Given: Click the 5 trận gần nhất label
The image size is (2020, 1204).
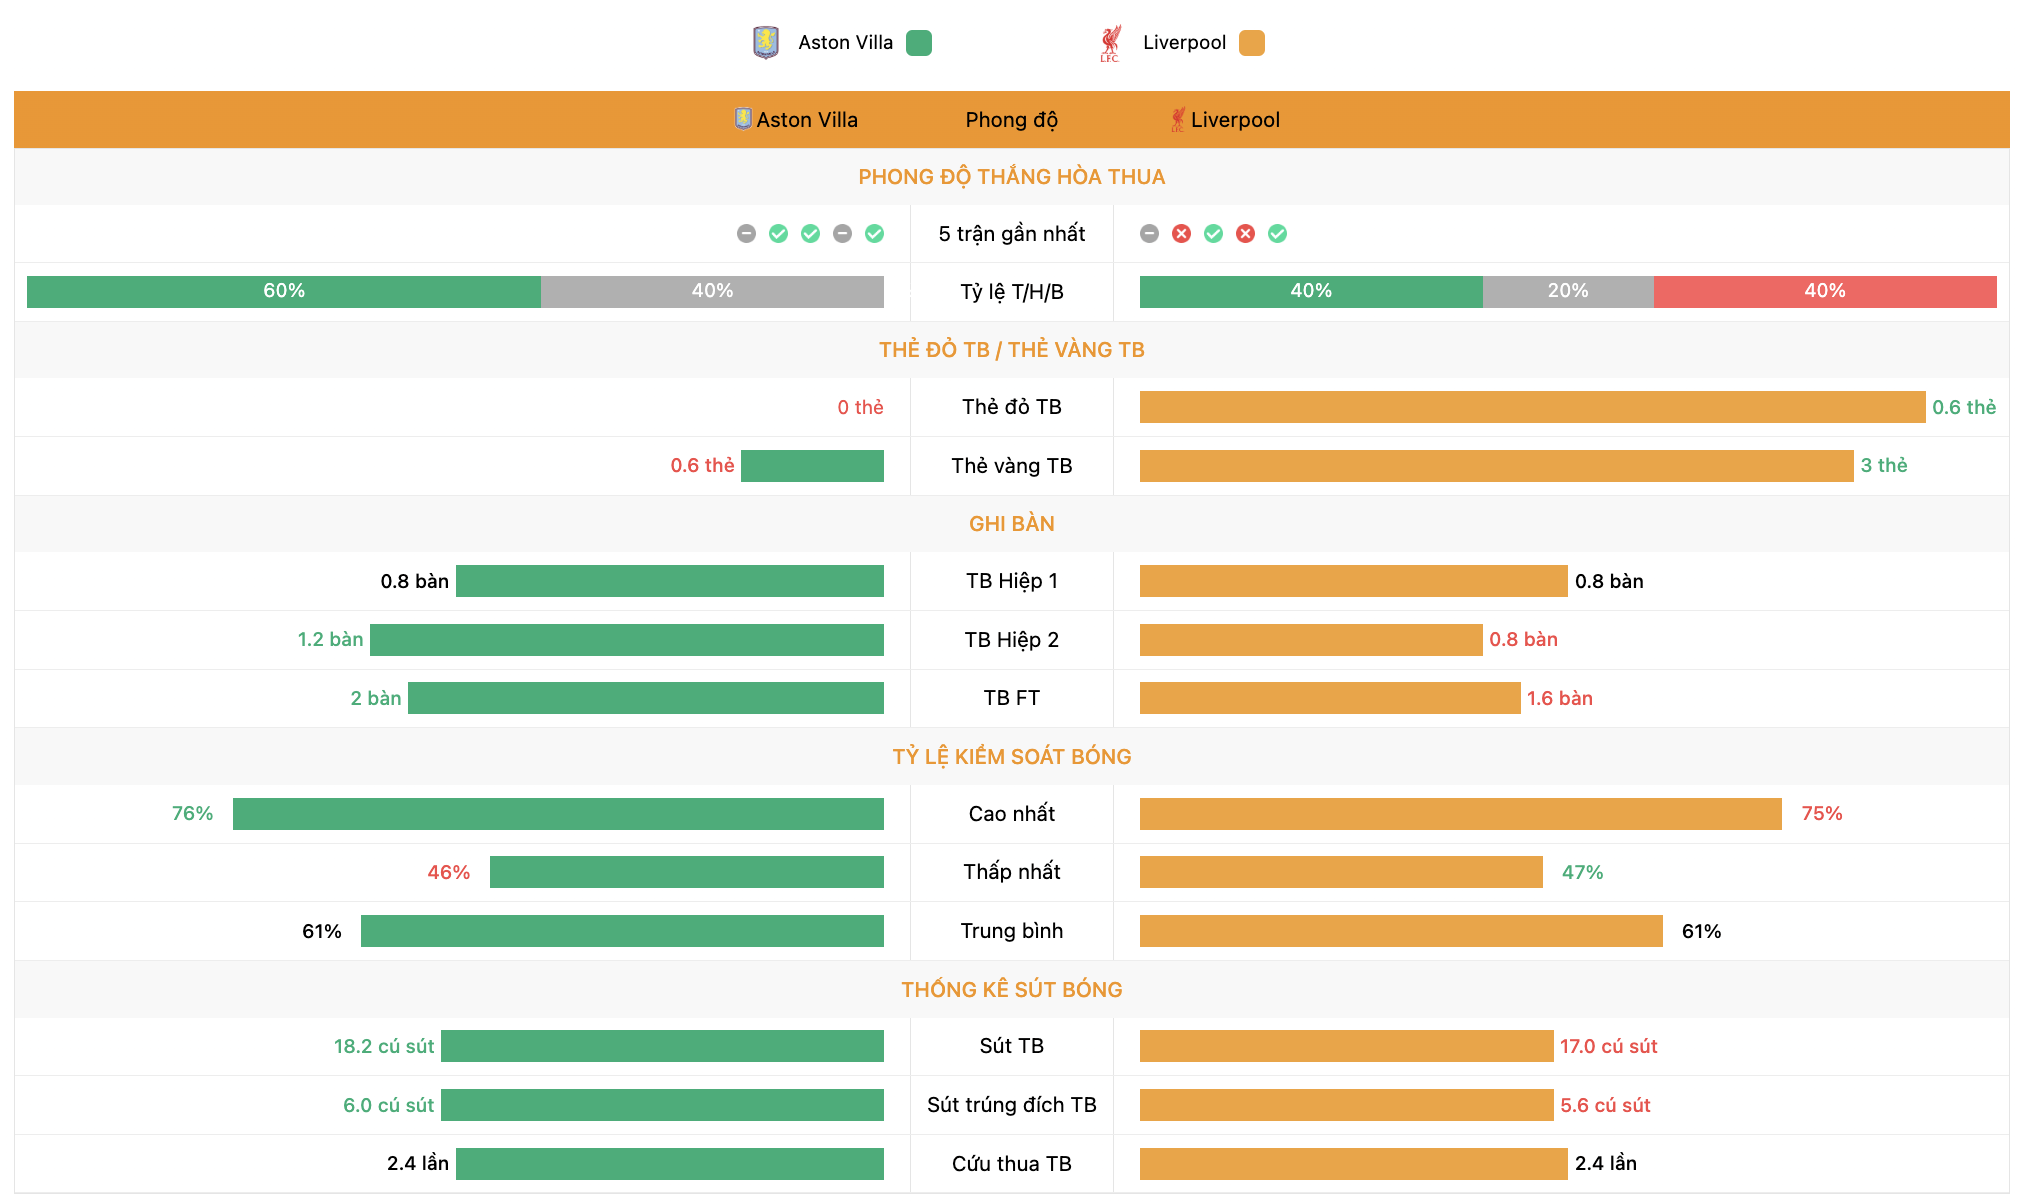Looking at the screenshot, I should click(1011, 234).
